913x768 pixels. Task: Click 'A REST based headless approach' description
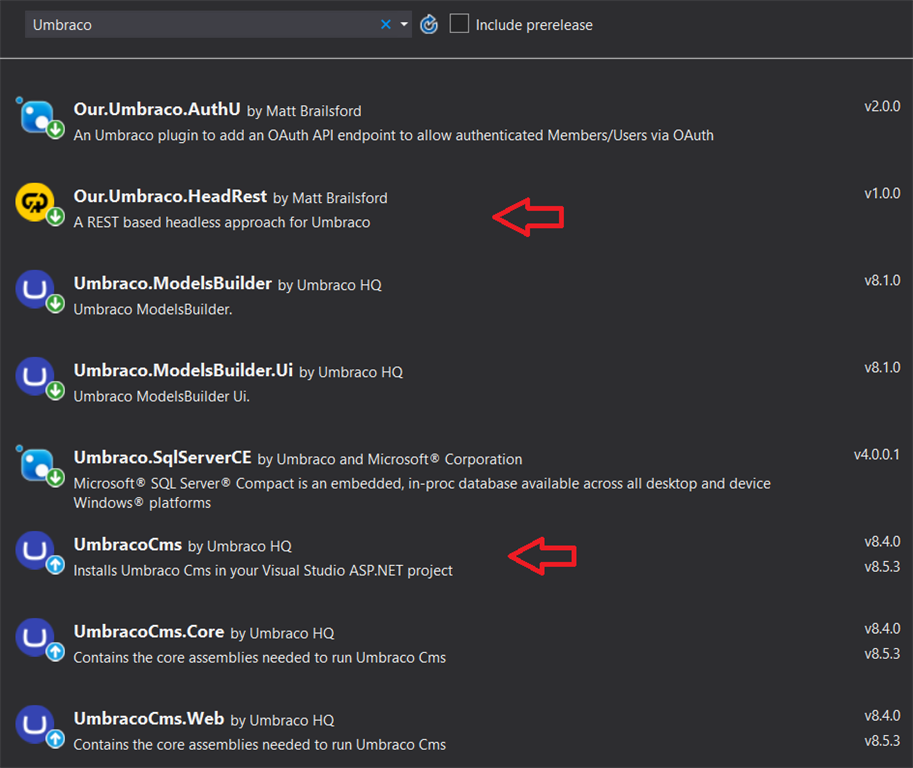click(x=222, y=222)
